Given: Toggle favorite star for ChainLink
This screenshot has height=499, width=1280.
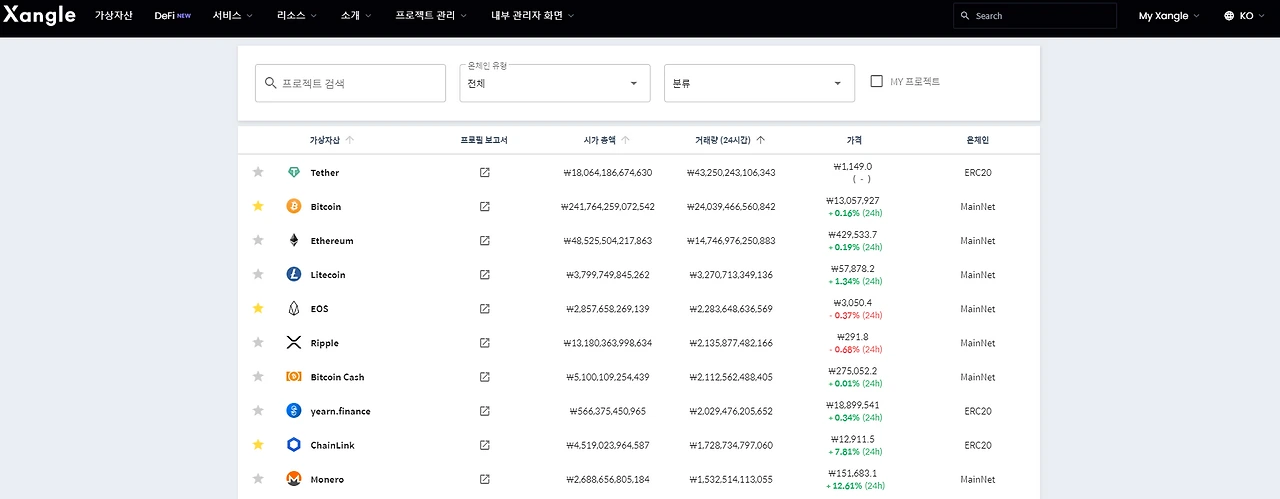Looking at the screenshot, I should click(258, 444).
